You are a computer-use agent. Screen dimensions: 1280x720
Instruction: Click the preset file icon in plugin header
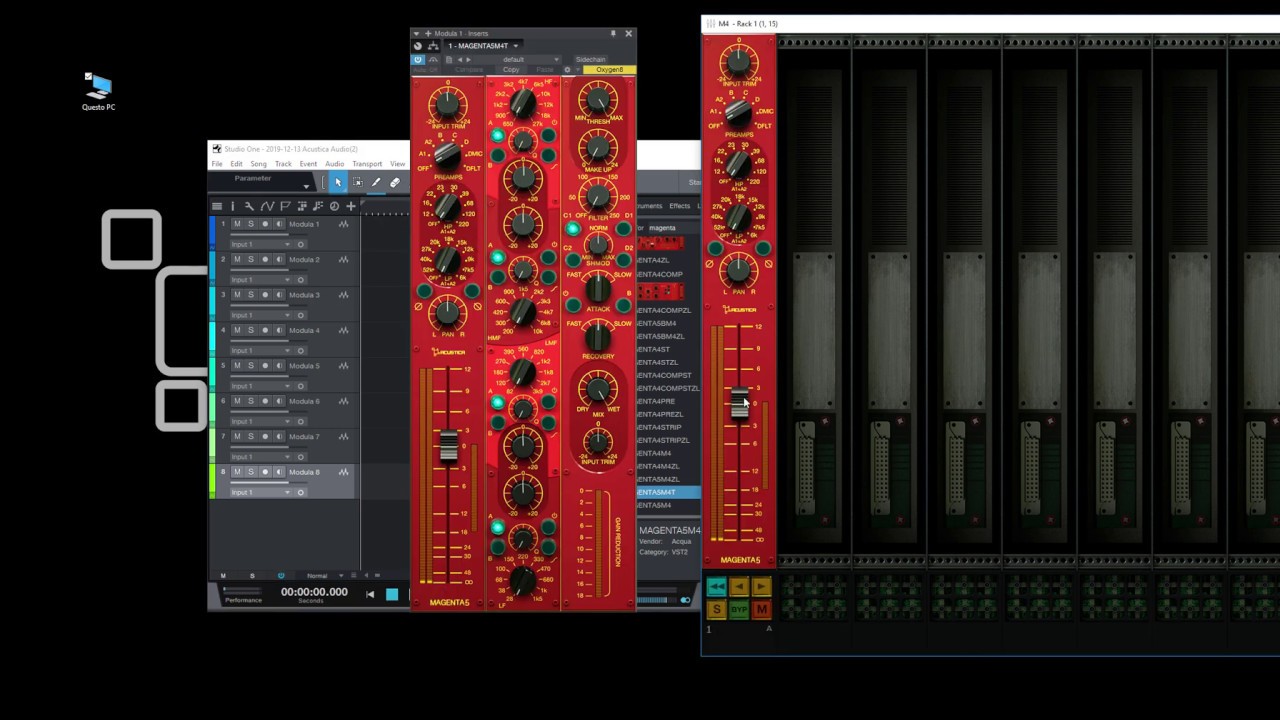(448, 59)
